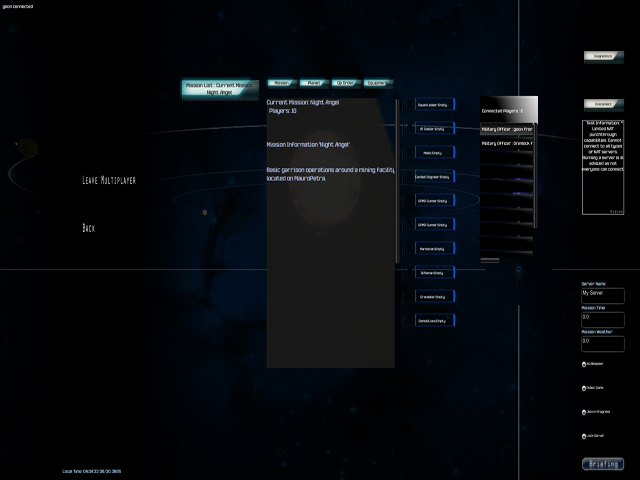Open Mission List current mission button
This screenshot has width=640, height=480.
pyautogui.click(x=220, y=89)
